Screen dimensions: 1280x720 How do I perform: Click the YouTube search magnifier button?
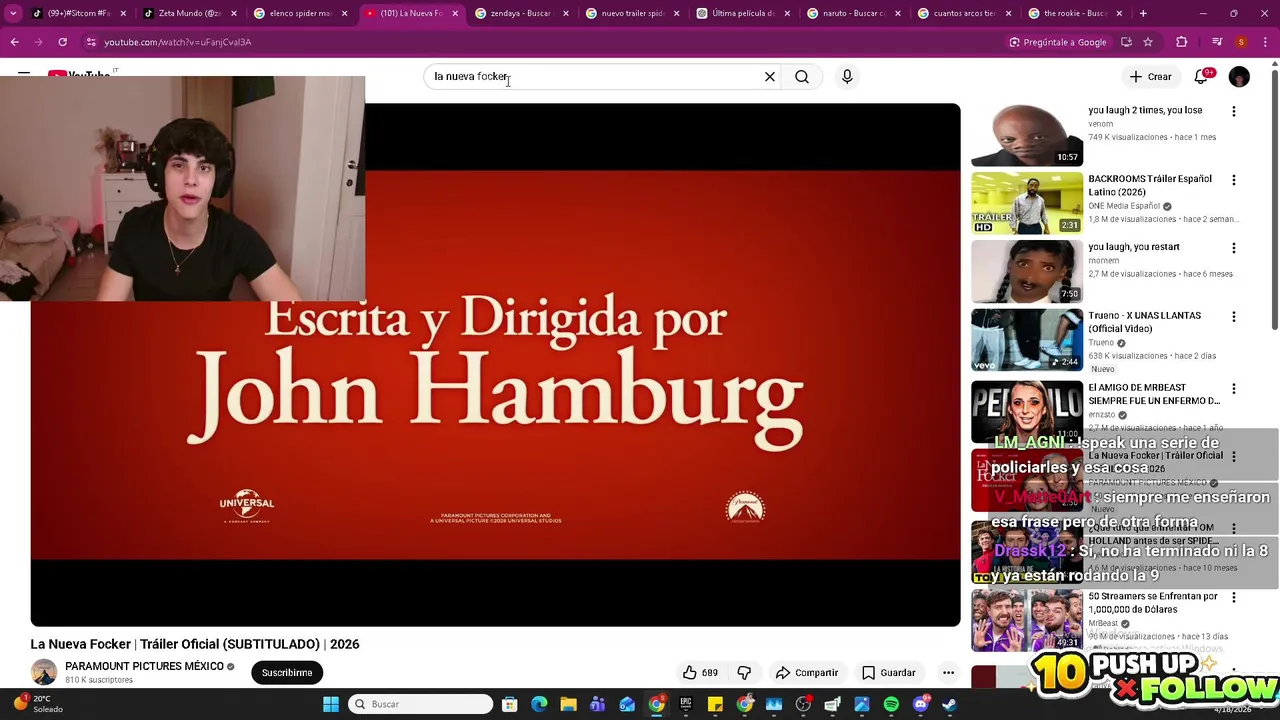point(802,77)
